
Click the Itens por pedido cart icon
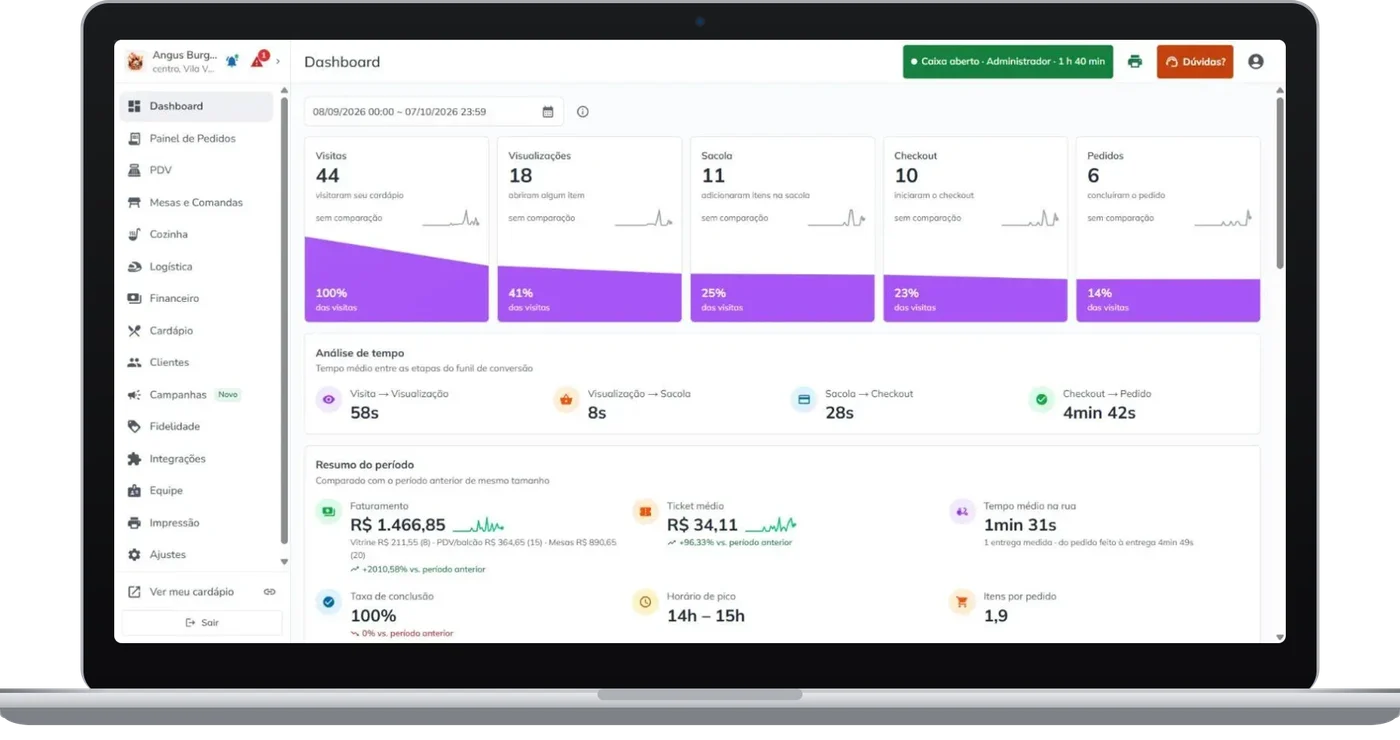tap(961, 602)
